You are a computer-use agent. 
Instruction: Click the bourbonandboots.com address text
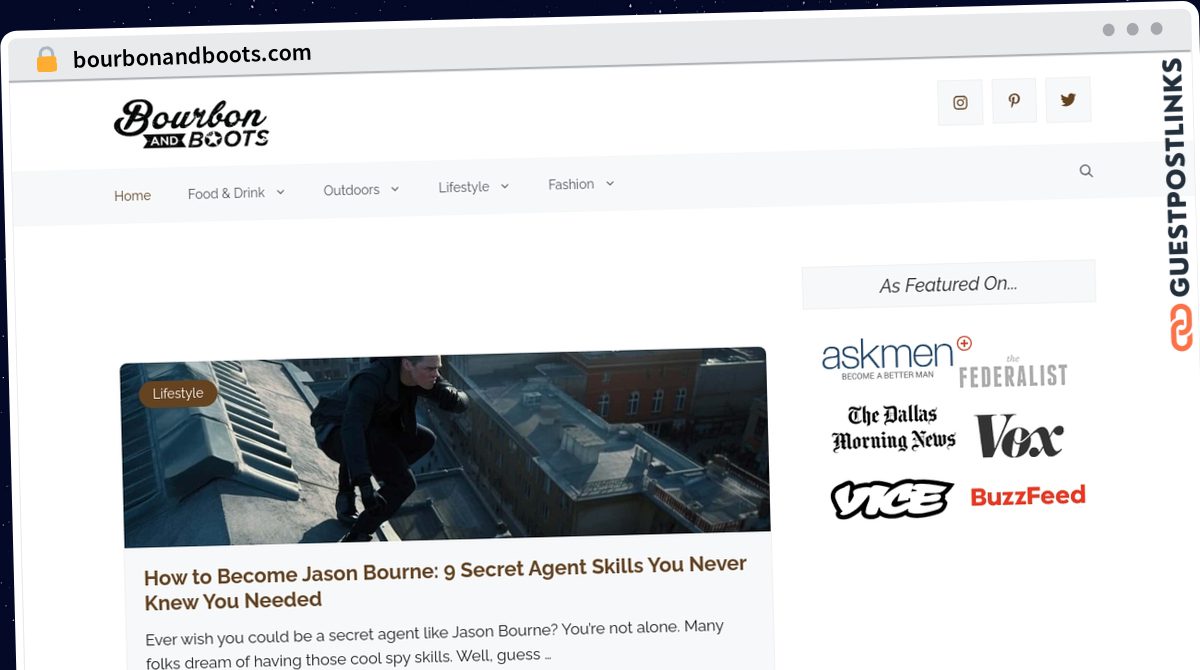[x=192, y=56]
